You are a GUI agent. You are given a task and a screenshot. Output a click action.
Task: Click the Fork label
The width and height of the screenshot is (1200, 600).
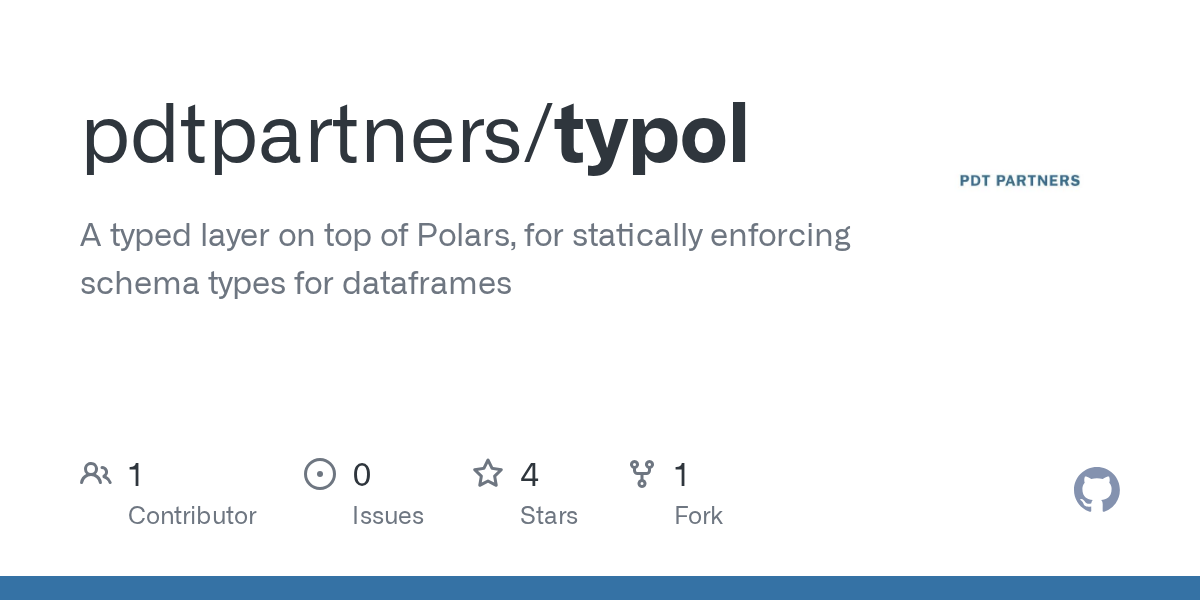coord(699,516)
